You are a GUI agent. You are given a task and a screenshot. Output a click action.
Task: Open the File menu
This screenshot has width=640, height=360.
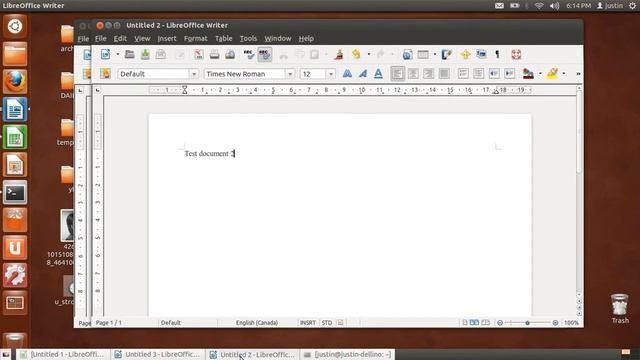[x=100, y=38]
